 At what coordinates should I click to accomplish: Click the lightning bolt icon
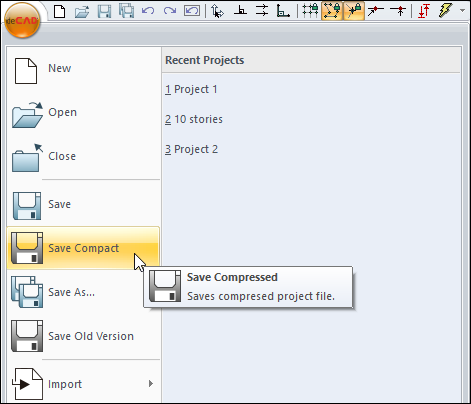[x=445, y=11]
